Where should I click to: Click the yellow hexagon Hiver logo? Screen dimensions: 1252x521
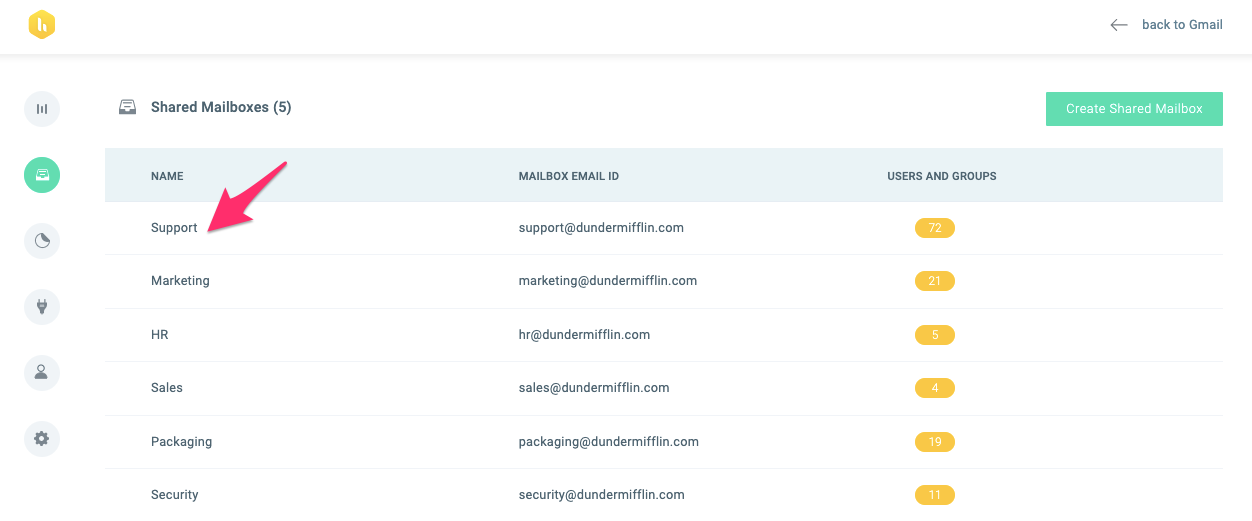[41, 25]
